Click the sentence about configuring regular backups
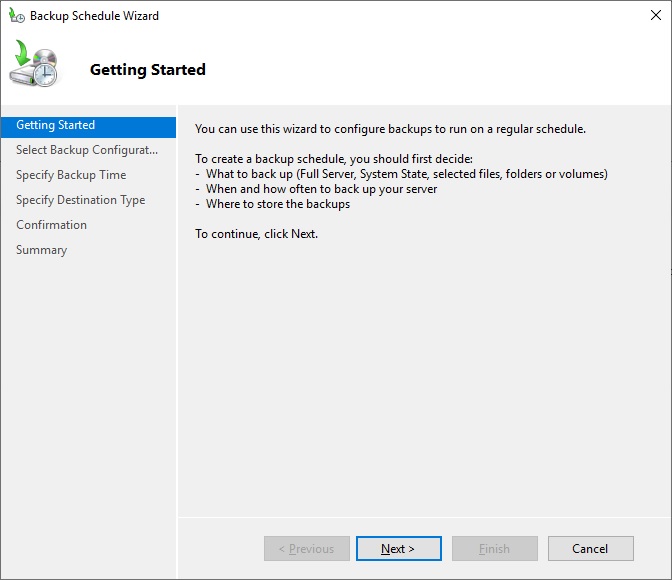This screenshot has height=580, width=672. coord(390,129)
